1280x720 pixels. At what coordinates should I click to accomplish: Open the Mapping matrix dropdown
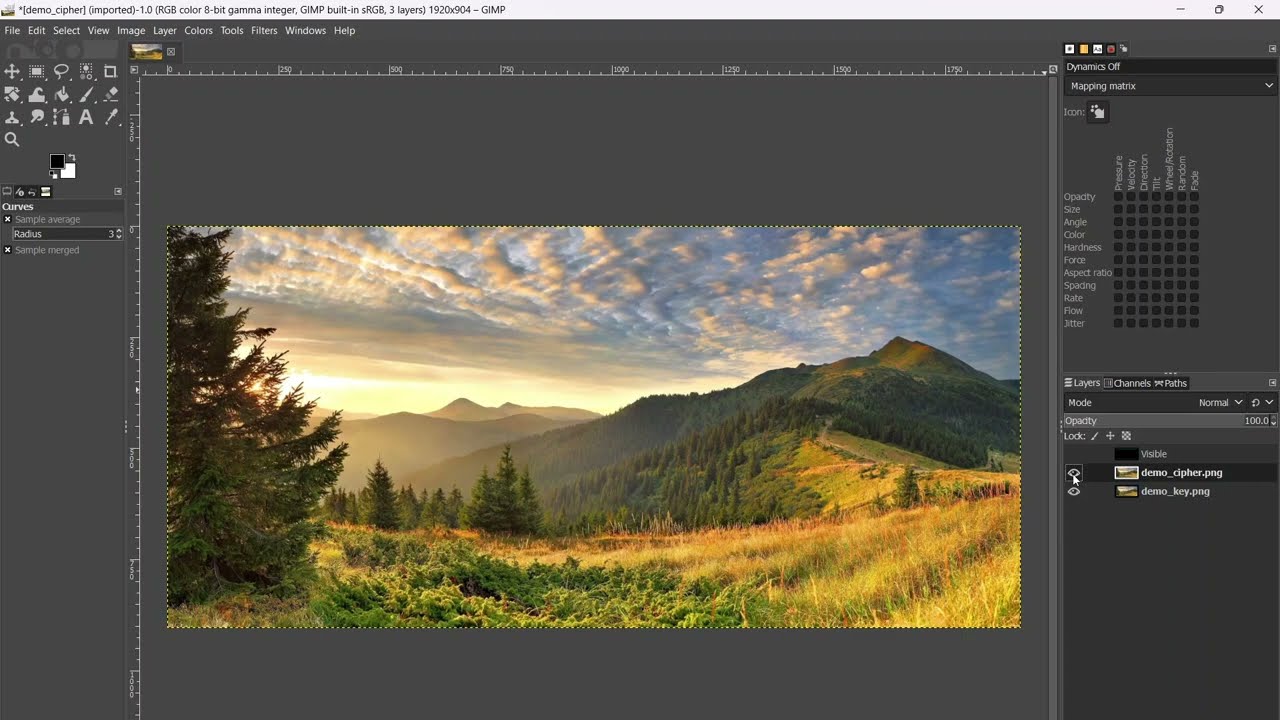coord(1170,86)
